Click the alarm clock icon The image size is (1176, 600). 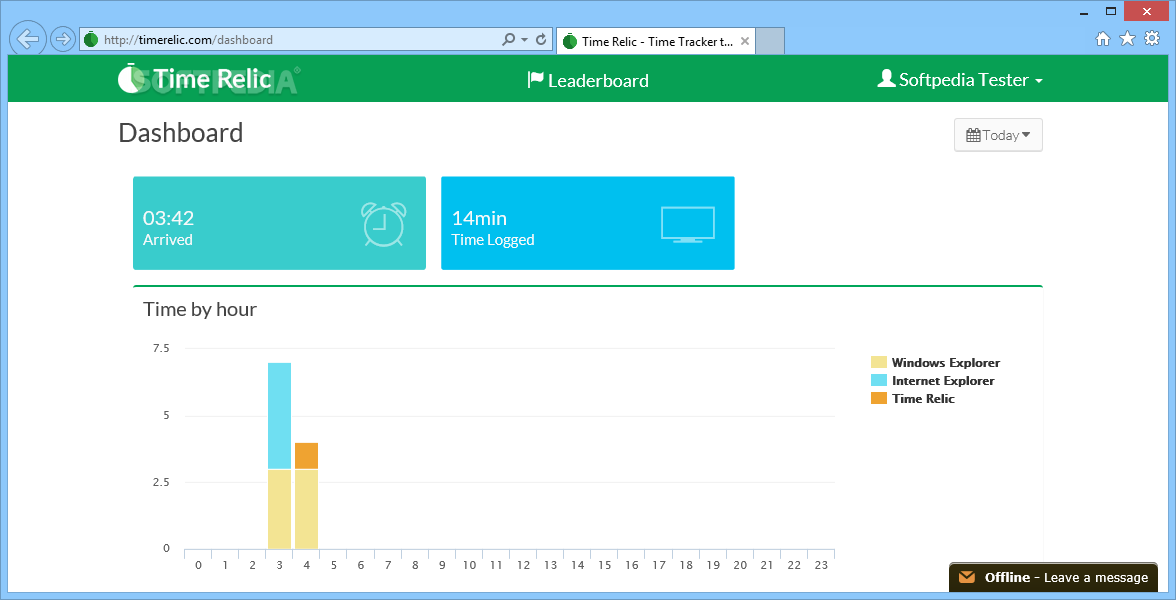pyautogui.click(x=384, y=224)
